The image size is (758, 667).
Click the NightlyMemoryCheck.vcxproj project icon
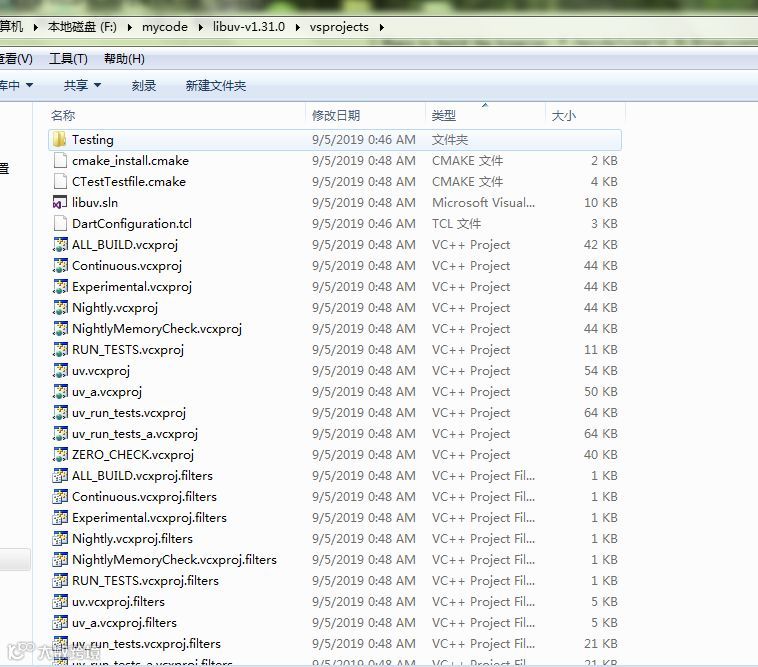pyautogui.click(x=60, y=329)
